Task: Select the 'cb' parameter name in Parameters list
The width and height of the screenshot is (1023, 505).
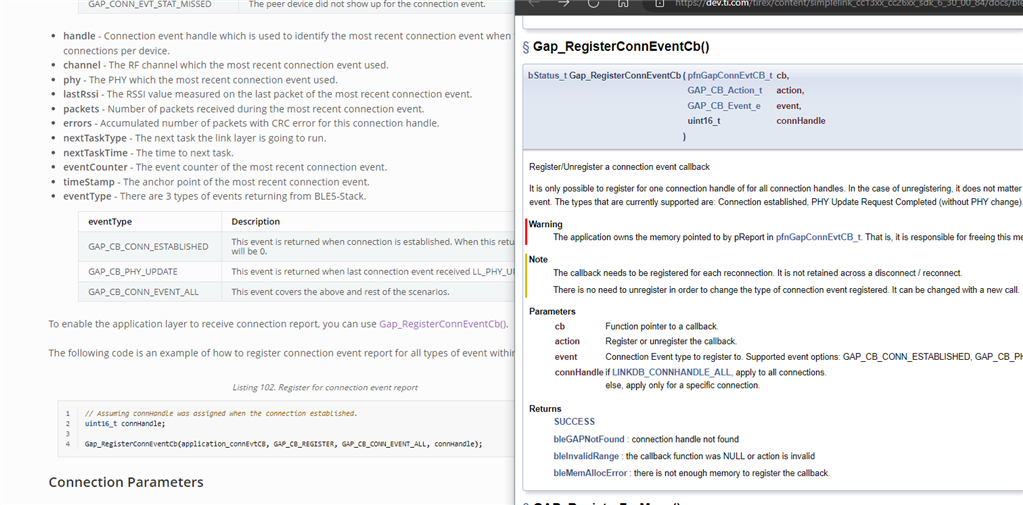Action: (x=560, y=326)
